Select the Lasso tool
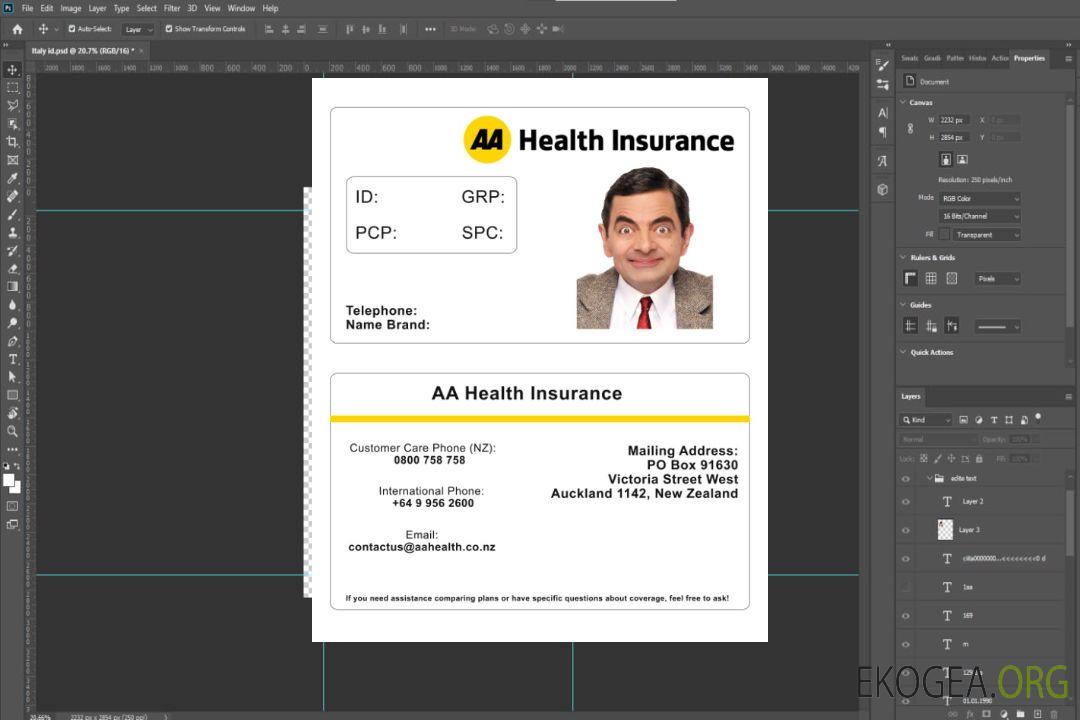The image size is (1080, 720). (x=12, y=105)
